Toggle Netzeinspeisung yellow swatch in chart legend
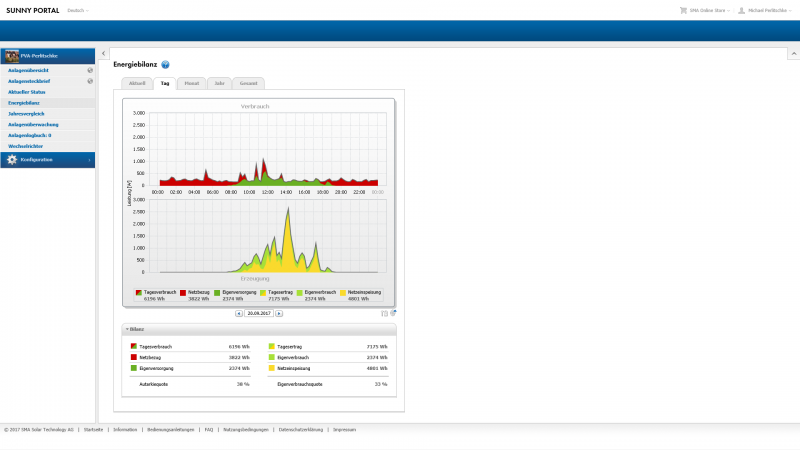Image resolution: width=800 pixels, height=450 pixels. (343, 292)
